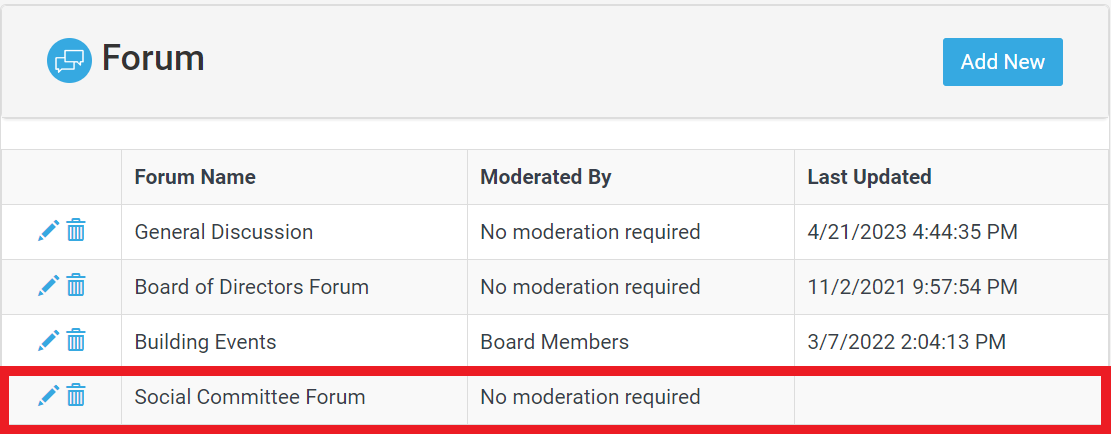
Task: Click the Moderated By column header
Action: (x=545, y=177)
